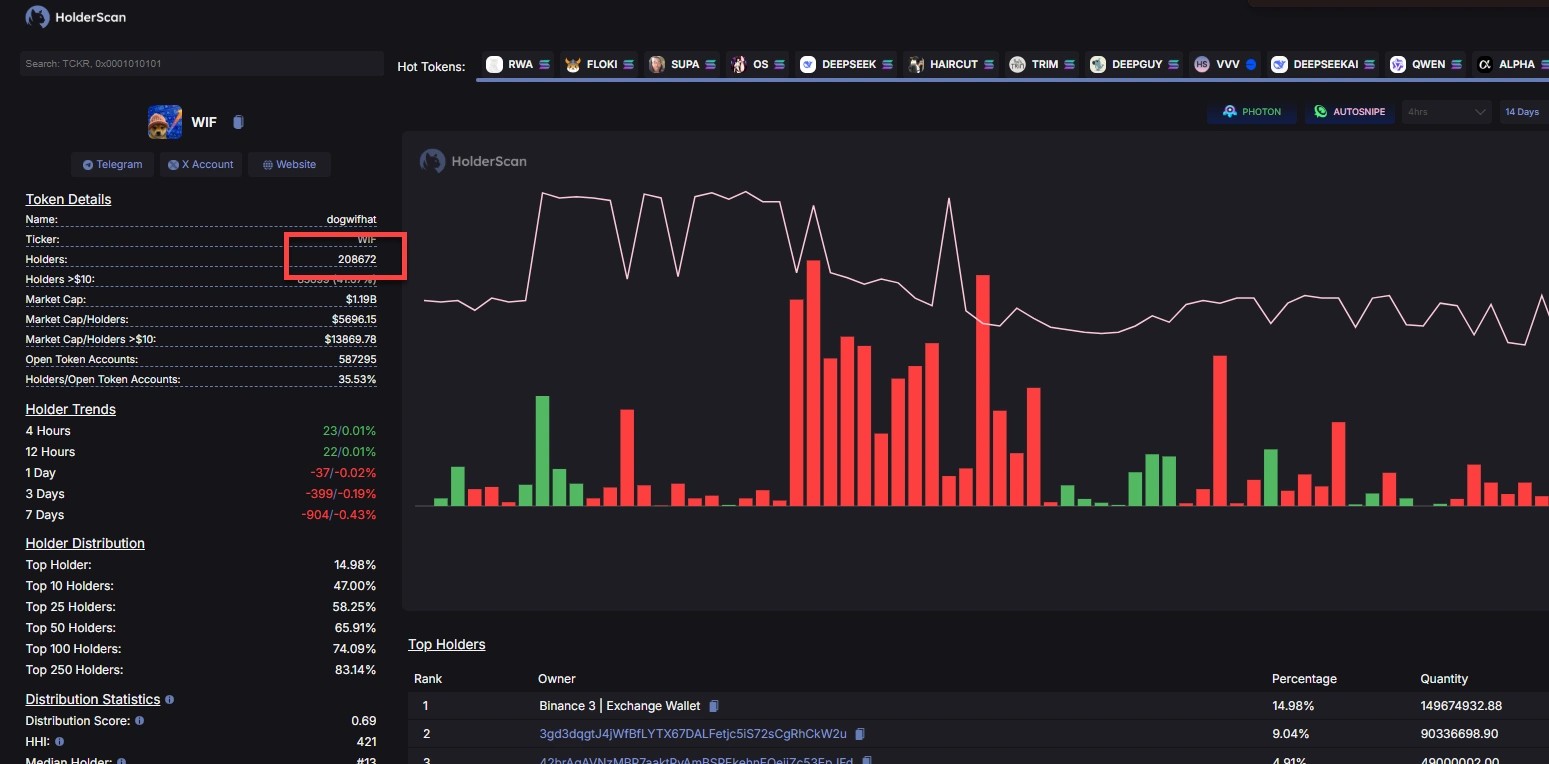This screenshot has height=764, width=1549.
Task: Select the FLOKI hot token
Action: tap(600, 64)
